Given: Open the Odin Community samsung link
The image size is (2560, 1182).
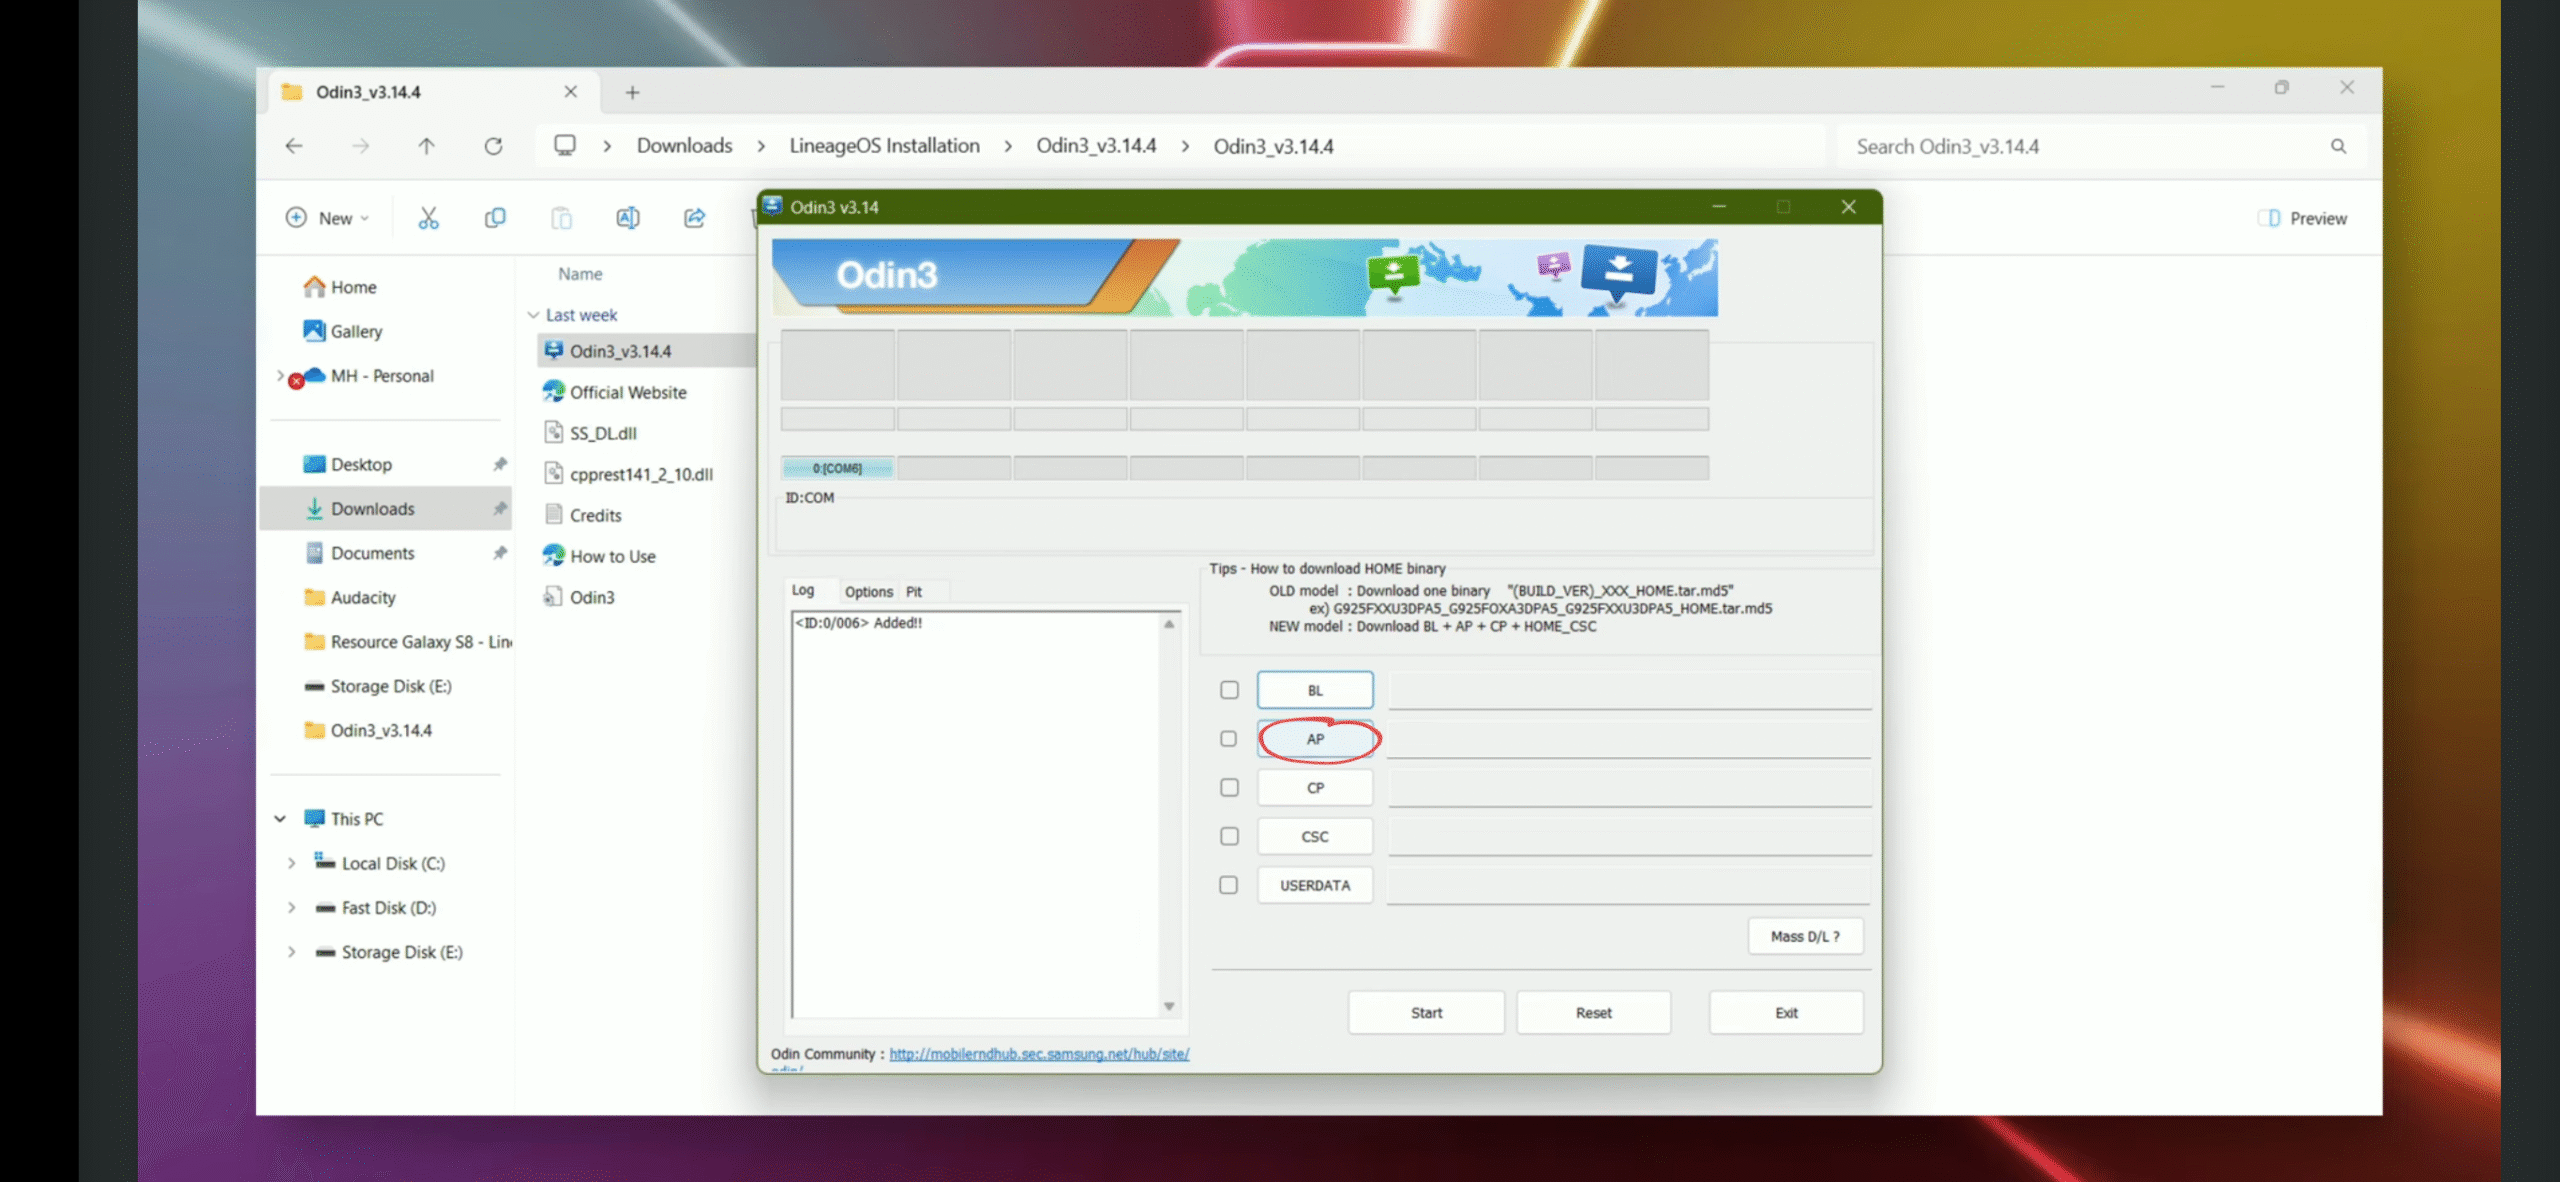Looking at the screenshot, I should [x=1038, y=1054].
